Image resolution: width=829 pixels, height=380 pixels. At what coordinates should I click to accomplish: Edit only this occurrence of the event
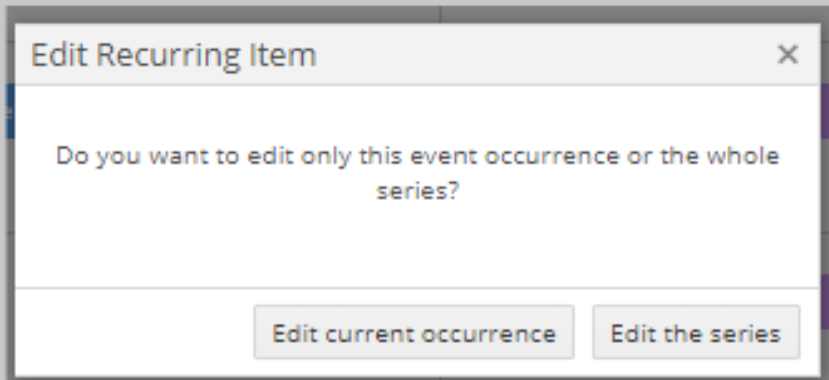tap(413, 332)
